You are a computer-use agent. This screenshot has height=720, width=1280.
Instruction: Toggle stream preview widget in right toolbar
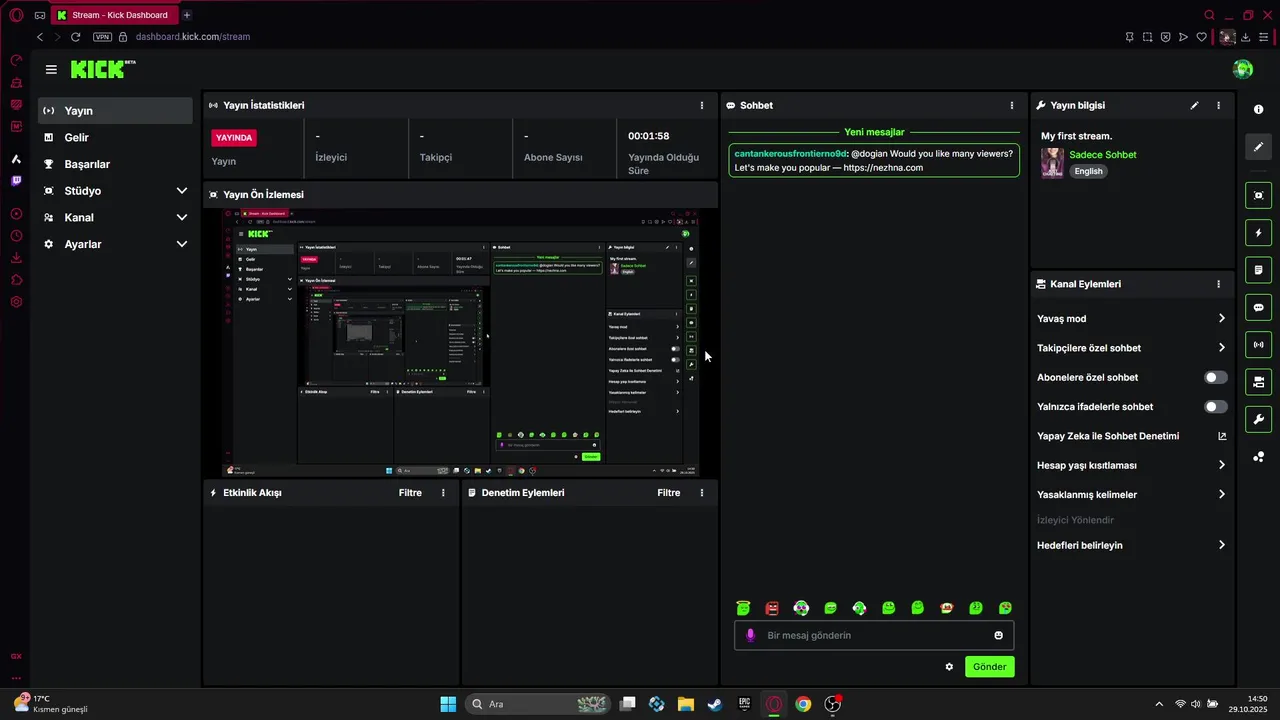click(1258, 195)
